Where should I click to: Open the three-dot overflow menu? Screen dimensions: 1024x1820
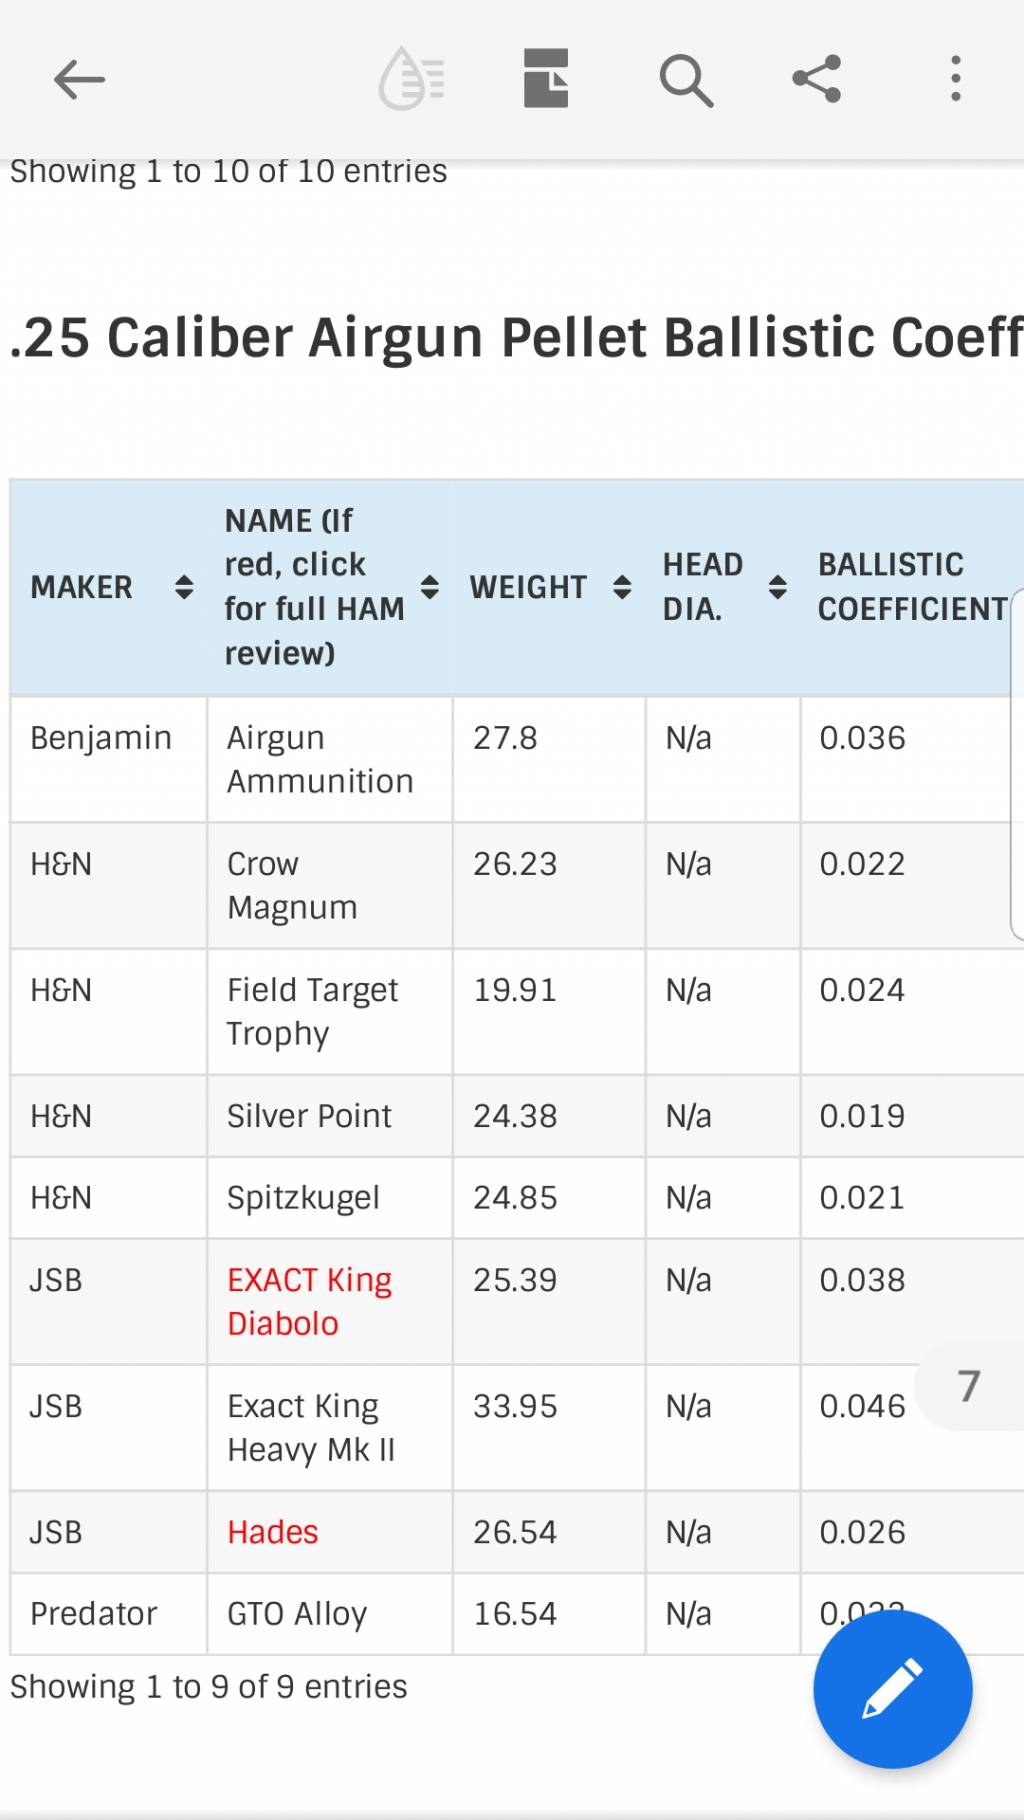(956, 79)
